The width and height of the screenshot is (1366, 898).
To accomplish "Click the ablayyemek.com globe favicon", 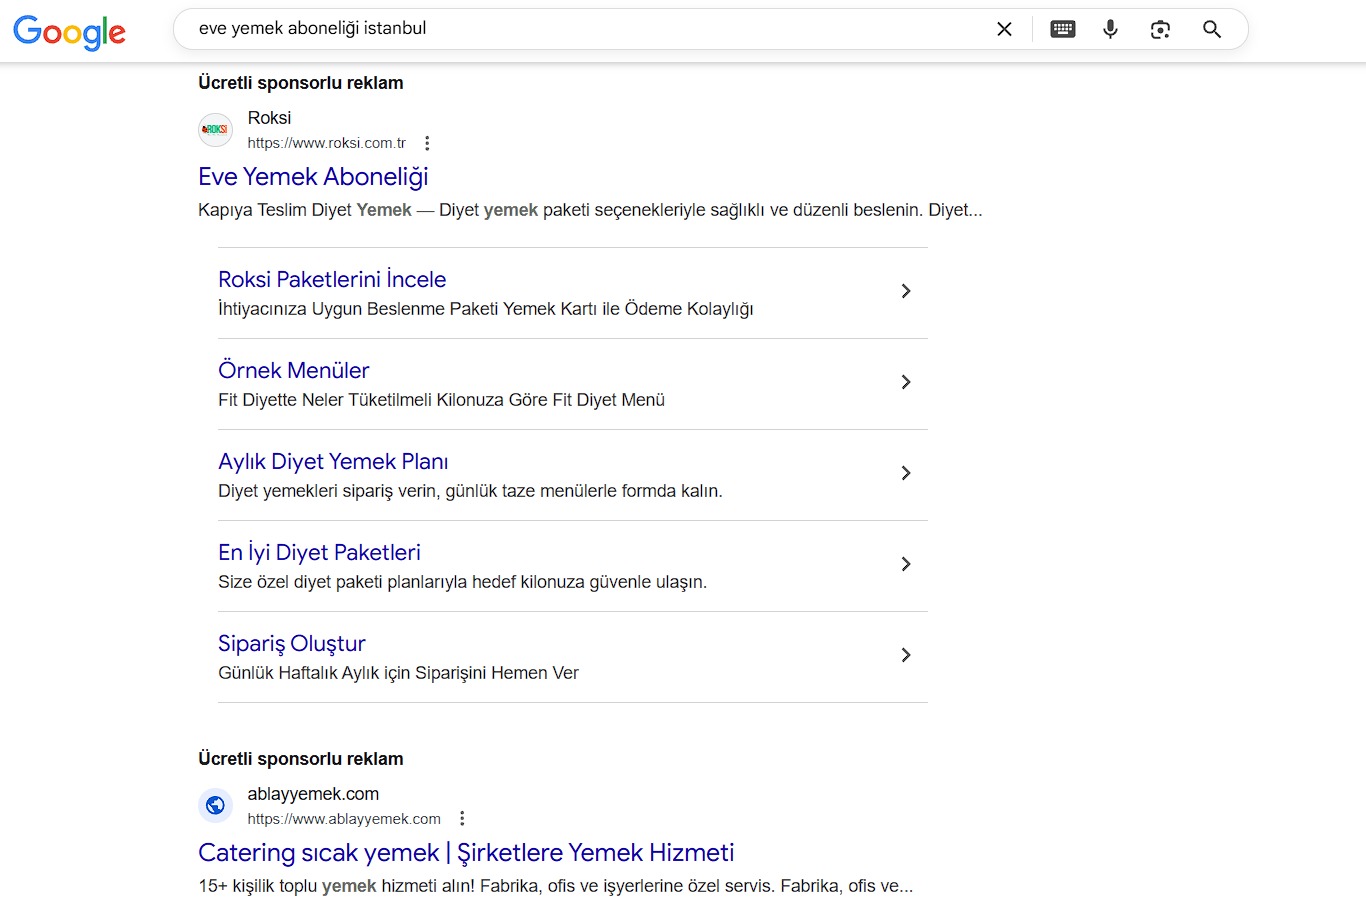I will pyautogui.click(x=215, y=805).
